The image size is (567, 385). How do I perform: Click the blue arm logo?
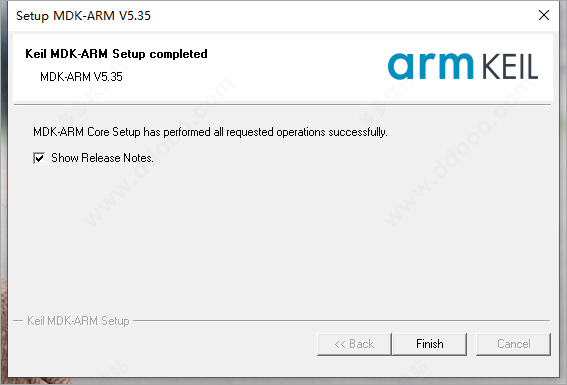coord(430,66)
